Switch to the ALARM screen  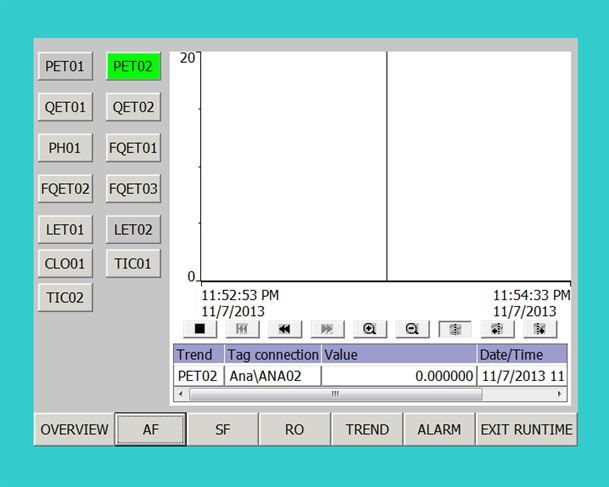439,430
